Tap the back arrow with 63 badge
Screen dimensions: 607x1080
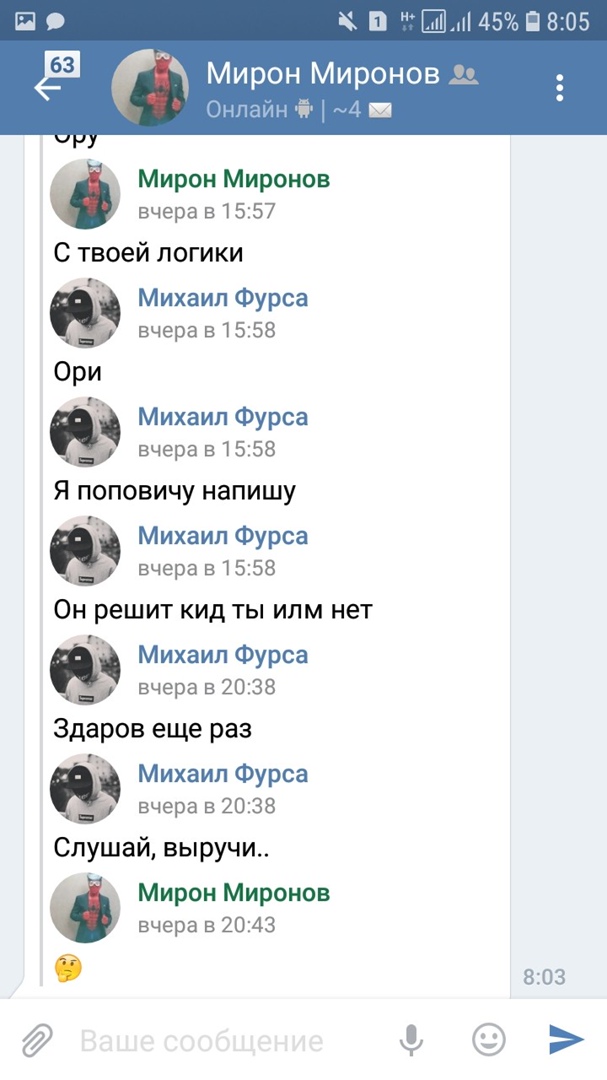click(x=50, y=84)
